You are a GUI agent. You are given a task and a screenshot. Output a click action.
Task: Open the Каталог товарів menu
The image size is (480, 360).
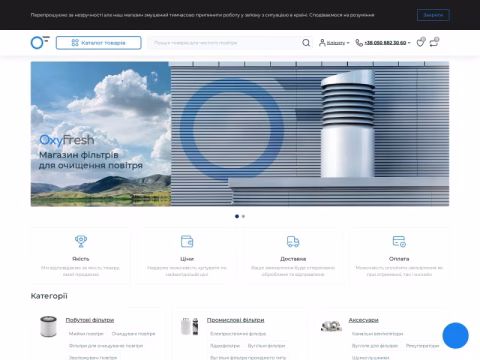point(99,43)
